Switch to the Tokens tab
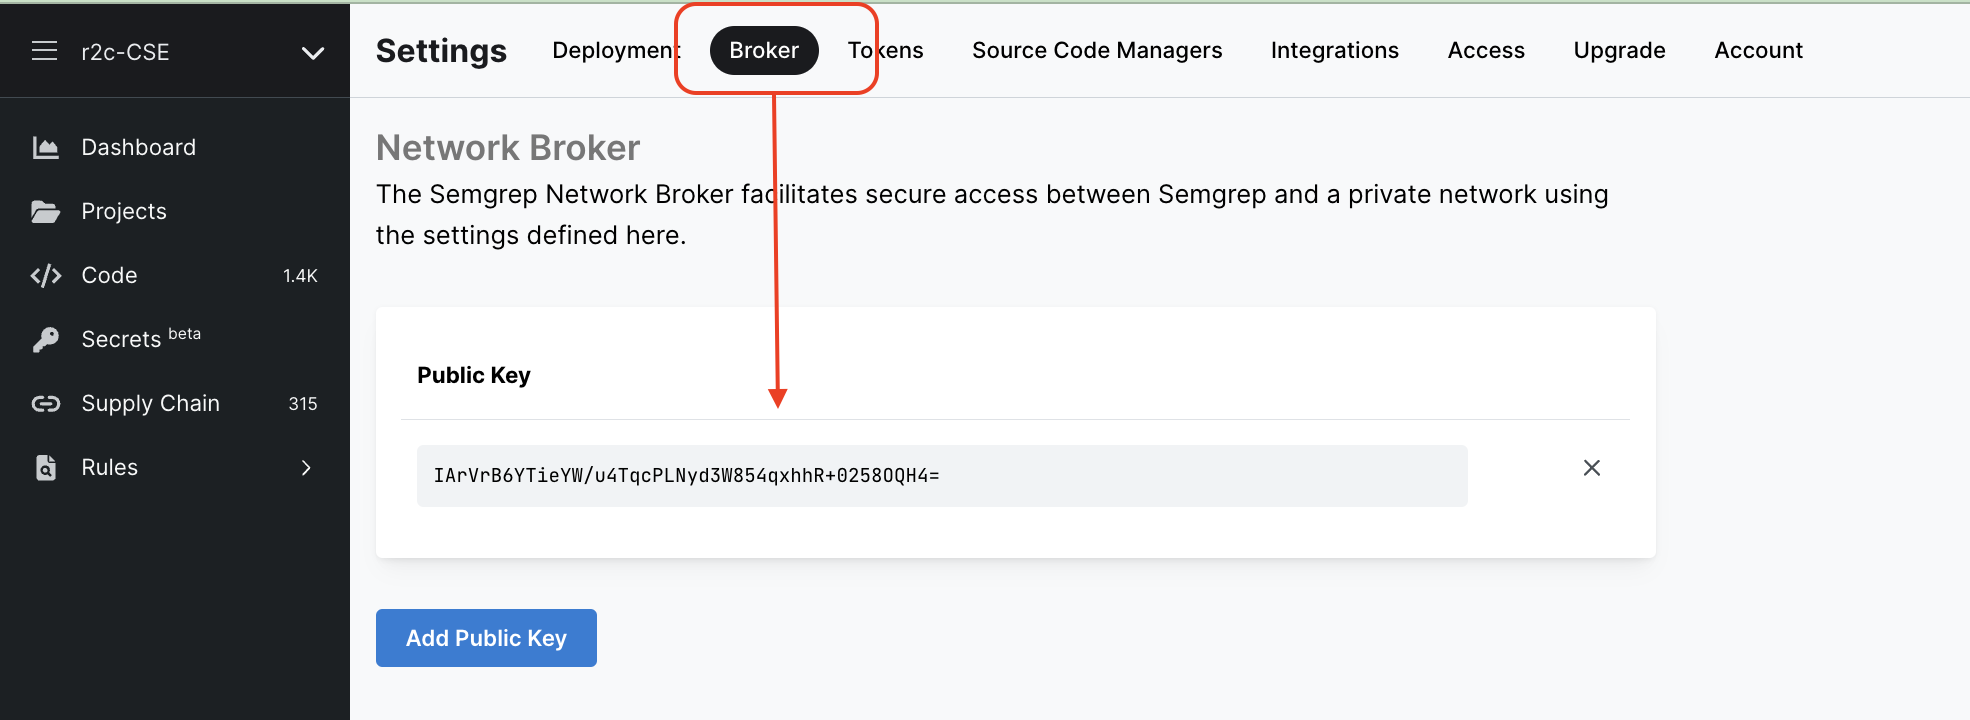The height and width of the screenshot is (720, 1970). (885, 50)
